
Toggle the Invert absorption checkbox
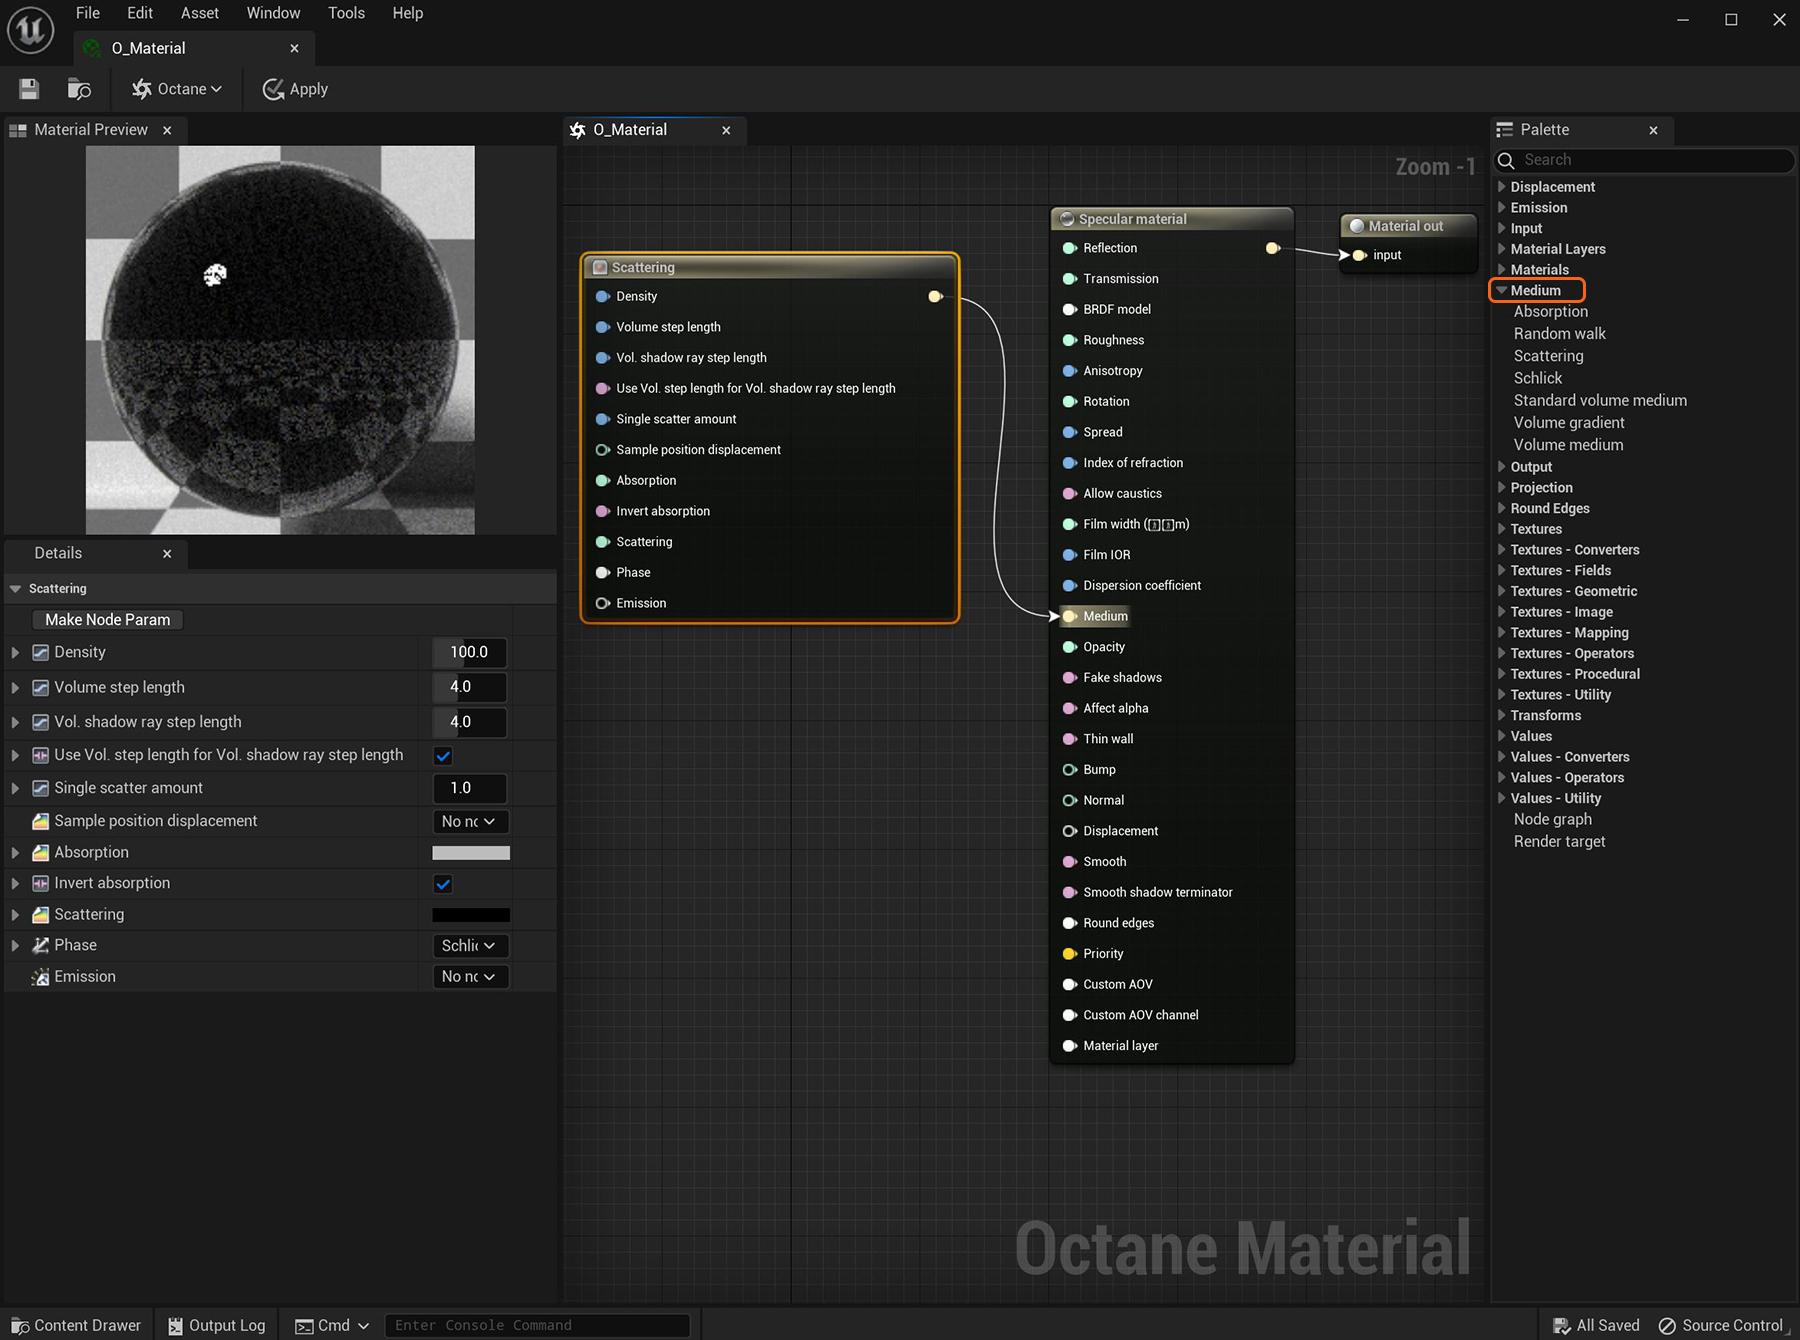(x=443, y=884)
